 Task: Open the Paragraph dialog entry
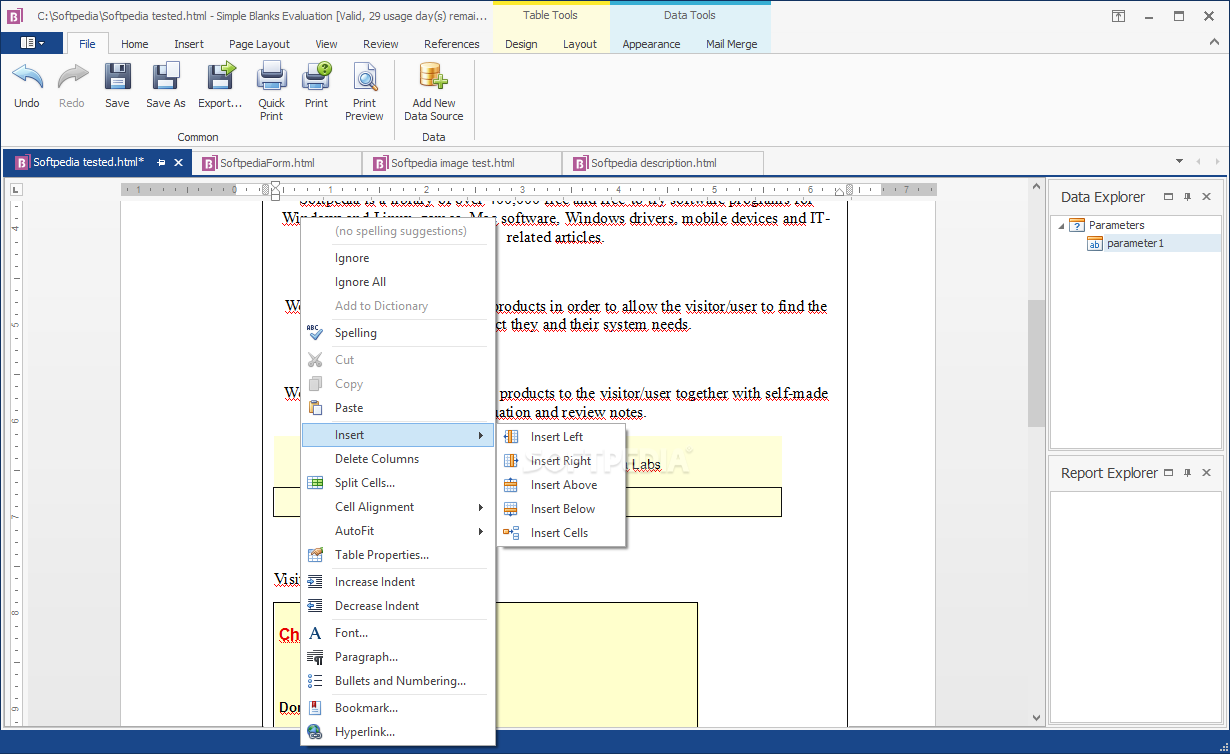[398, 657]
